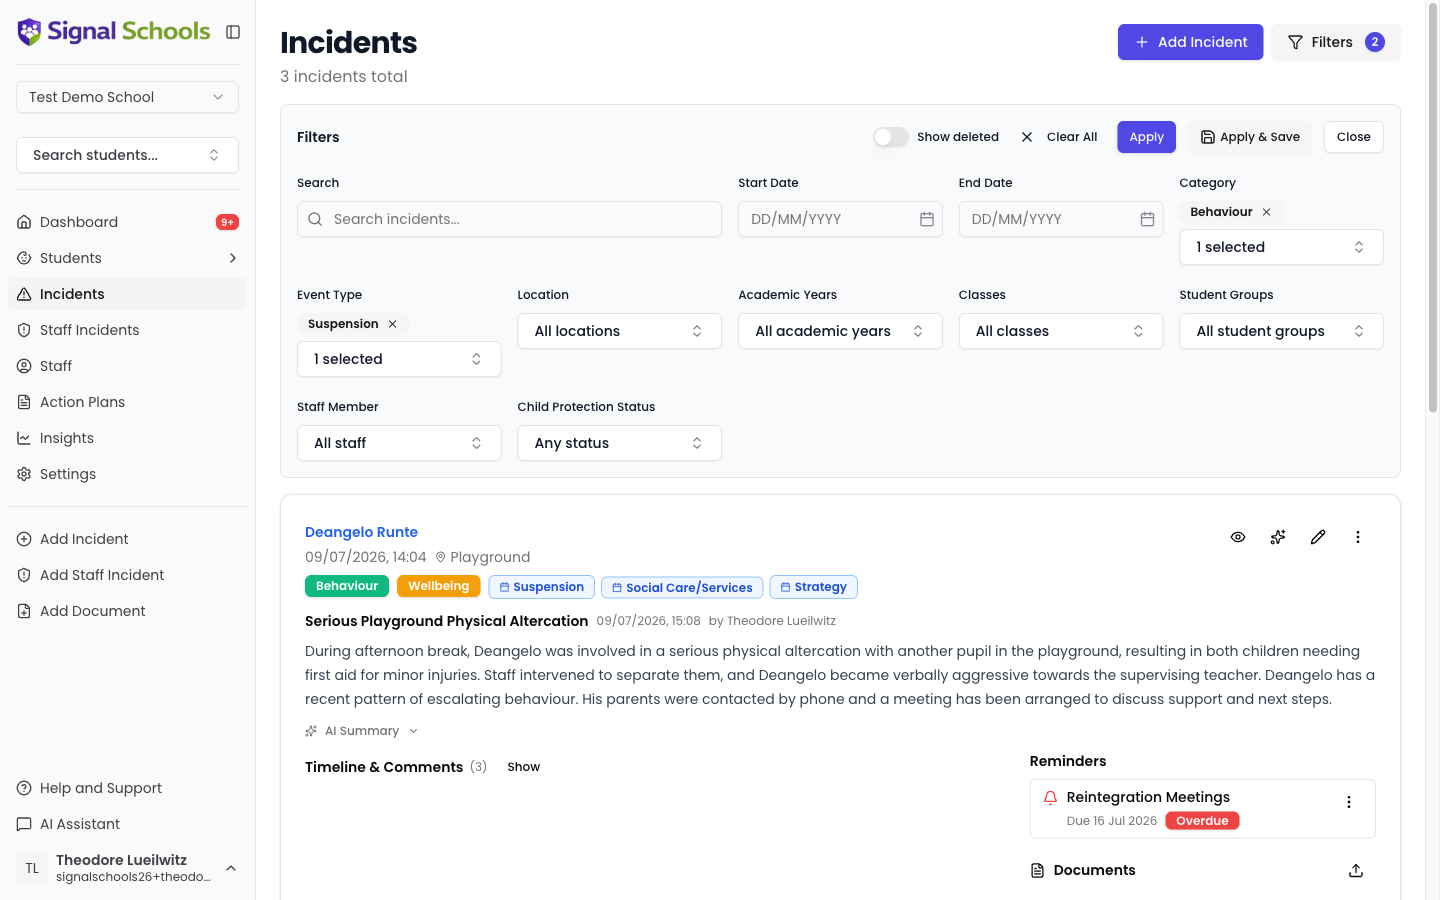Open Deangelo Runte's profile link
This screenshot has height=900, width=1440.
[x=361, y=532]
